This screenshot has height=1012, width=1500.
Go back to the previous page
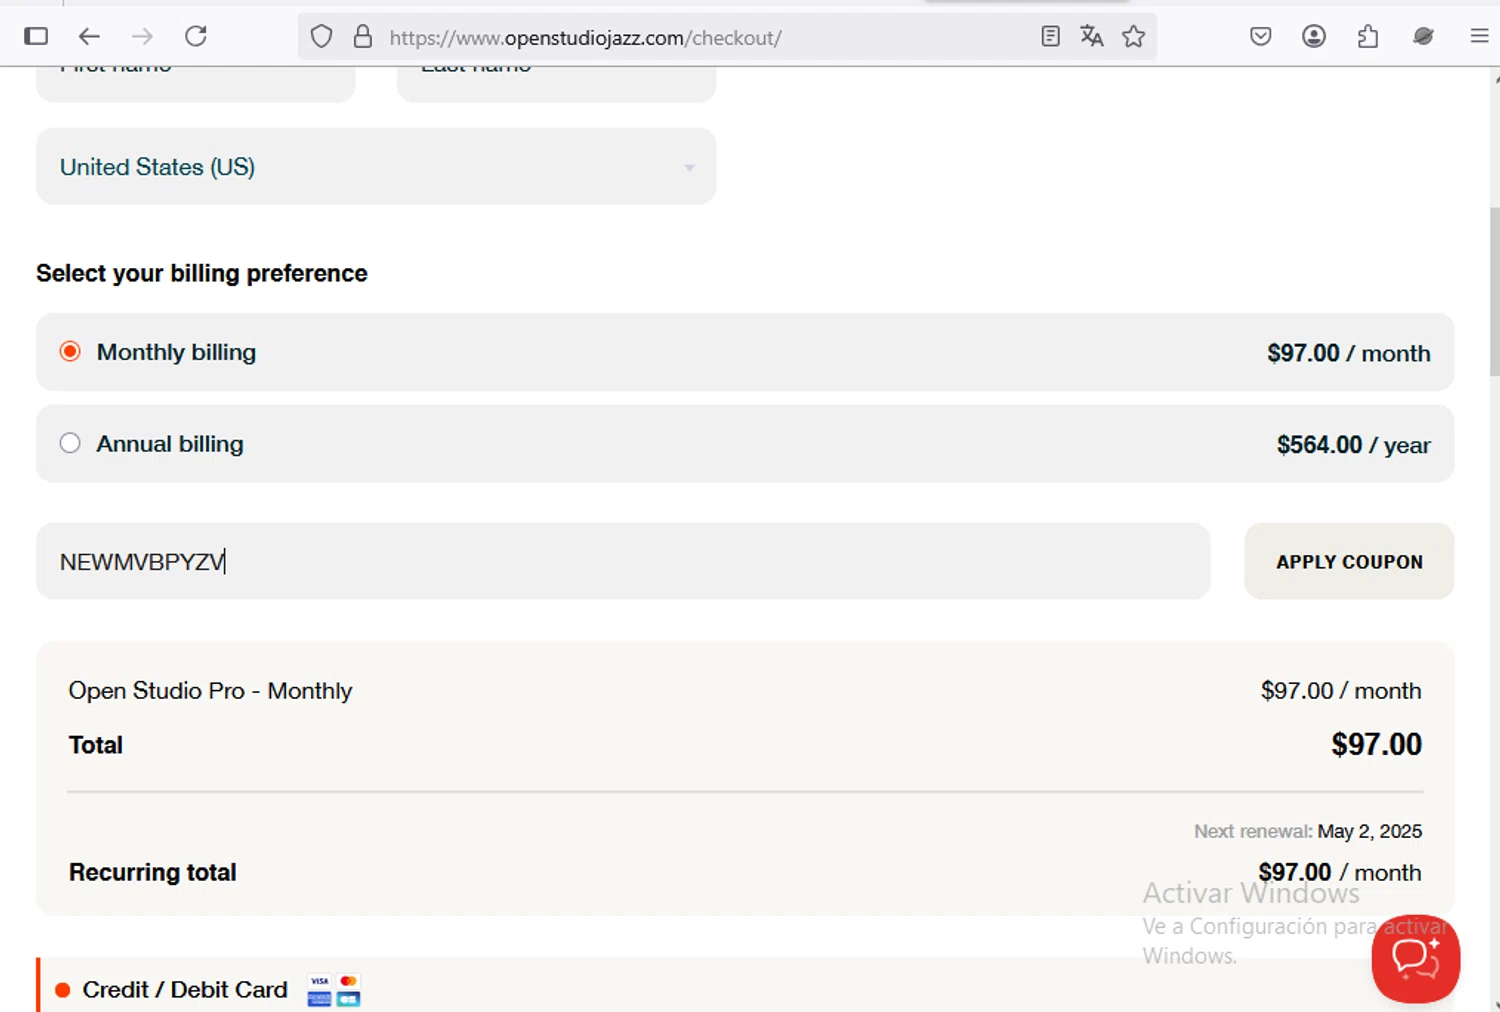click(x=89, y=37)
